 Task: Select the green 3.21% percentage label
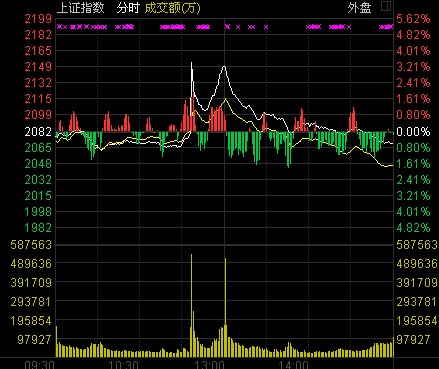[x=413, y=196]
